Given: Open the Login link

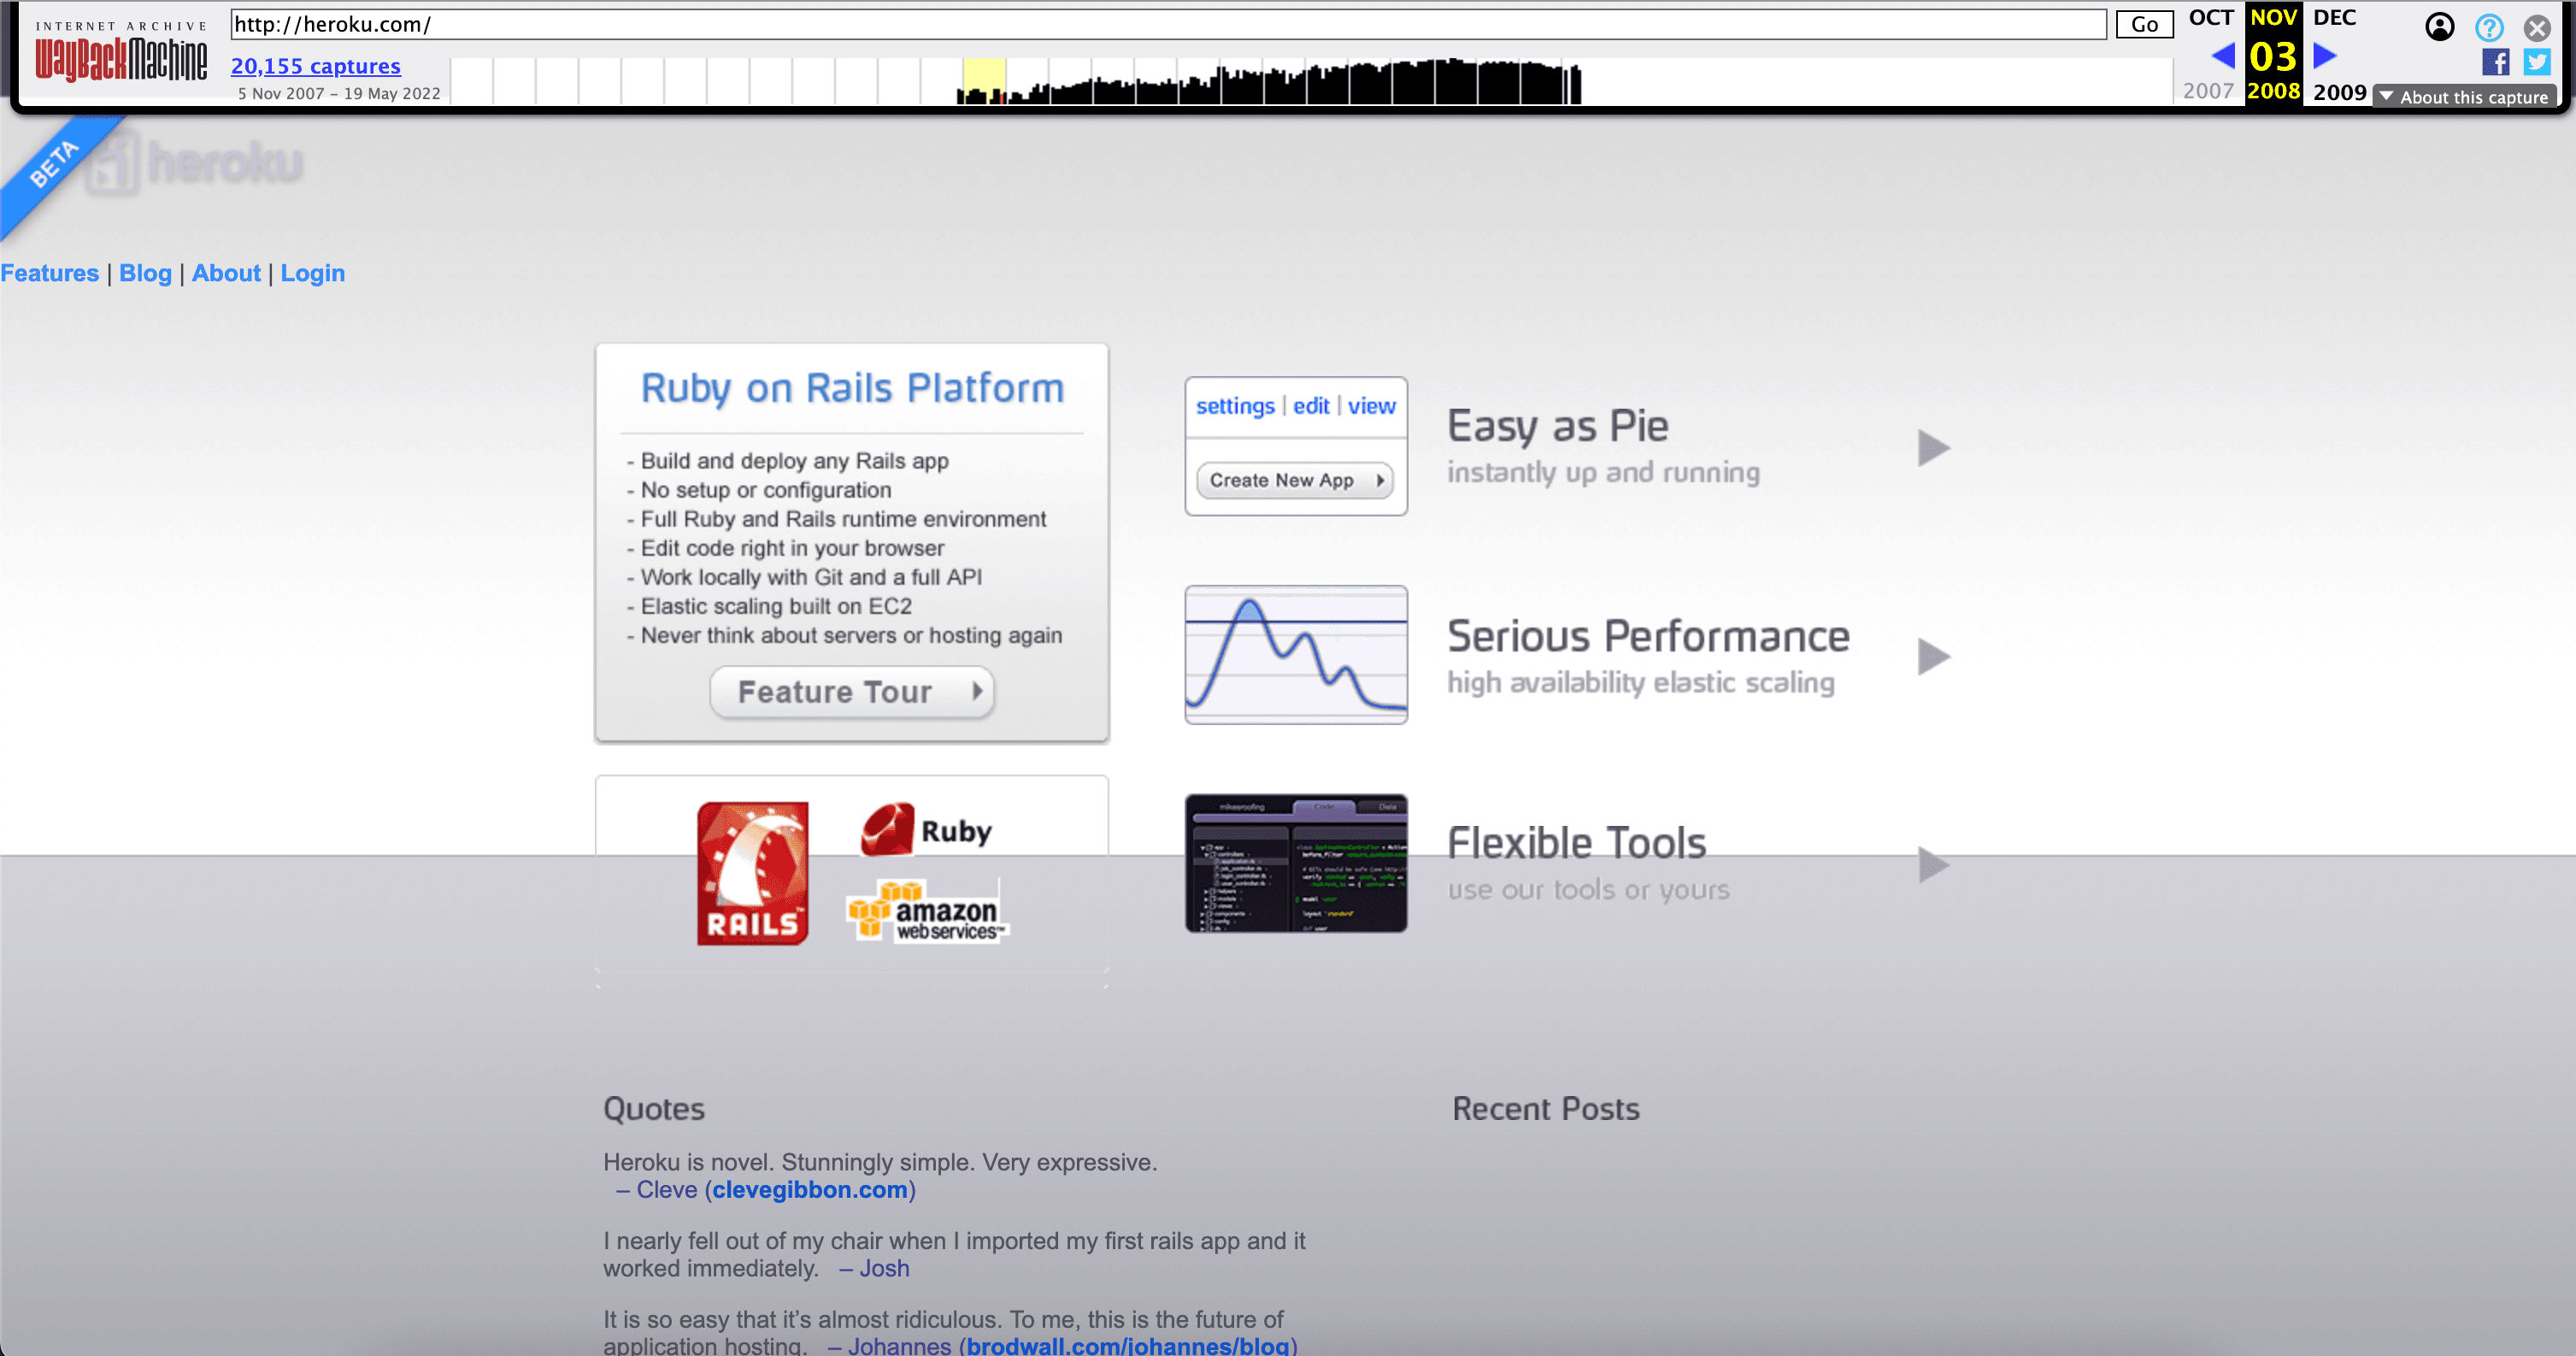Looking at the screenshot, I should 312,273.
